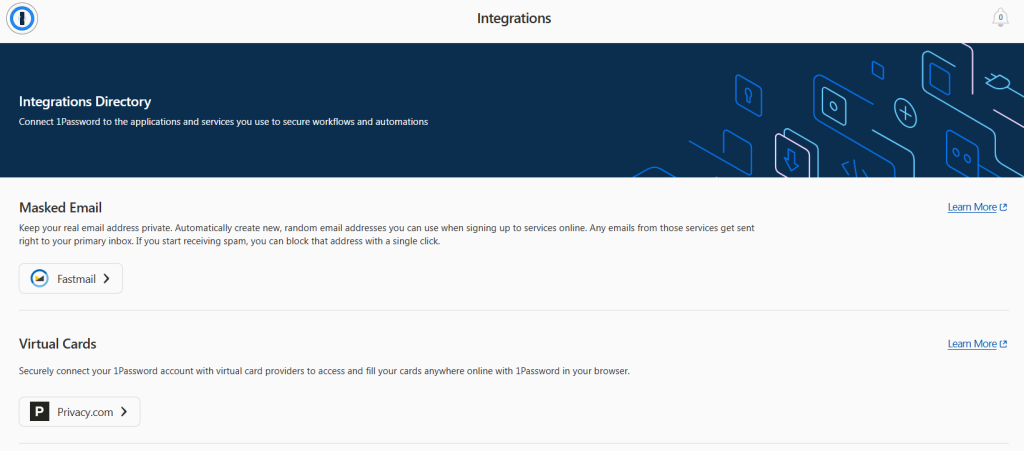1024x451 pixels.
Task: Open the Fastmail integration button
Action: 71,279
